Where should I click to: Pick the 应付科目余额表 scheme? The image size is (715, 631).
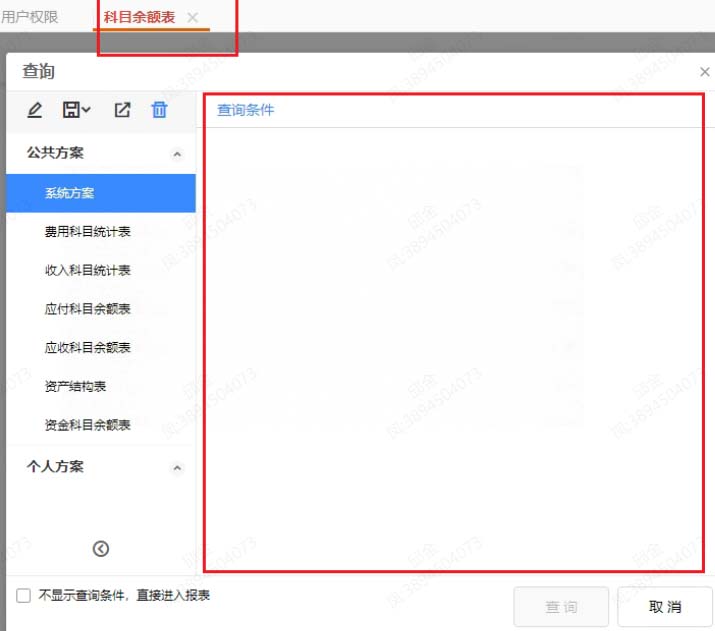pyautogui.click(x=87, y=309)
